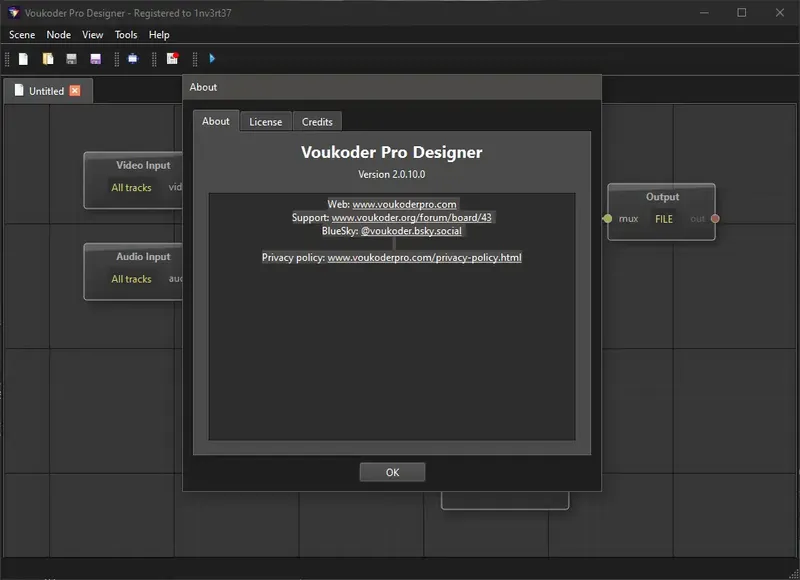Select the About tab in dialog

tap(216, 121)
